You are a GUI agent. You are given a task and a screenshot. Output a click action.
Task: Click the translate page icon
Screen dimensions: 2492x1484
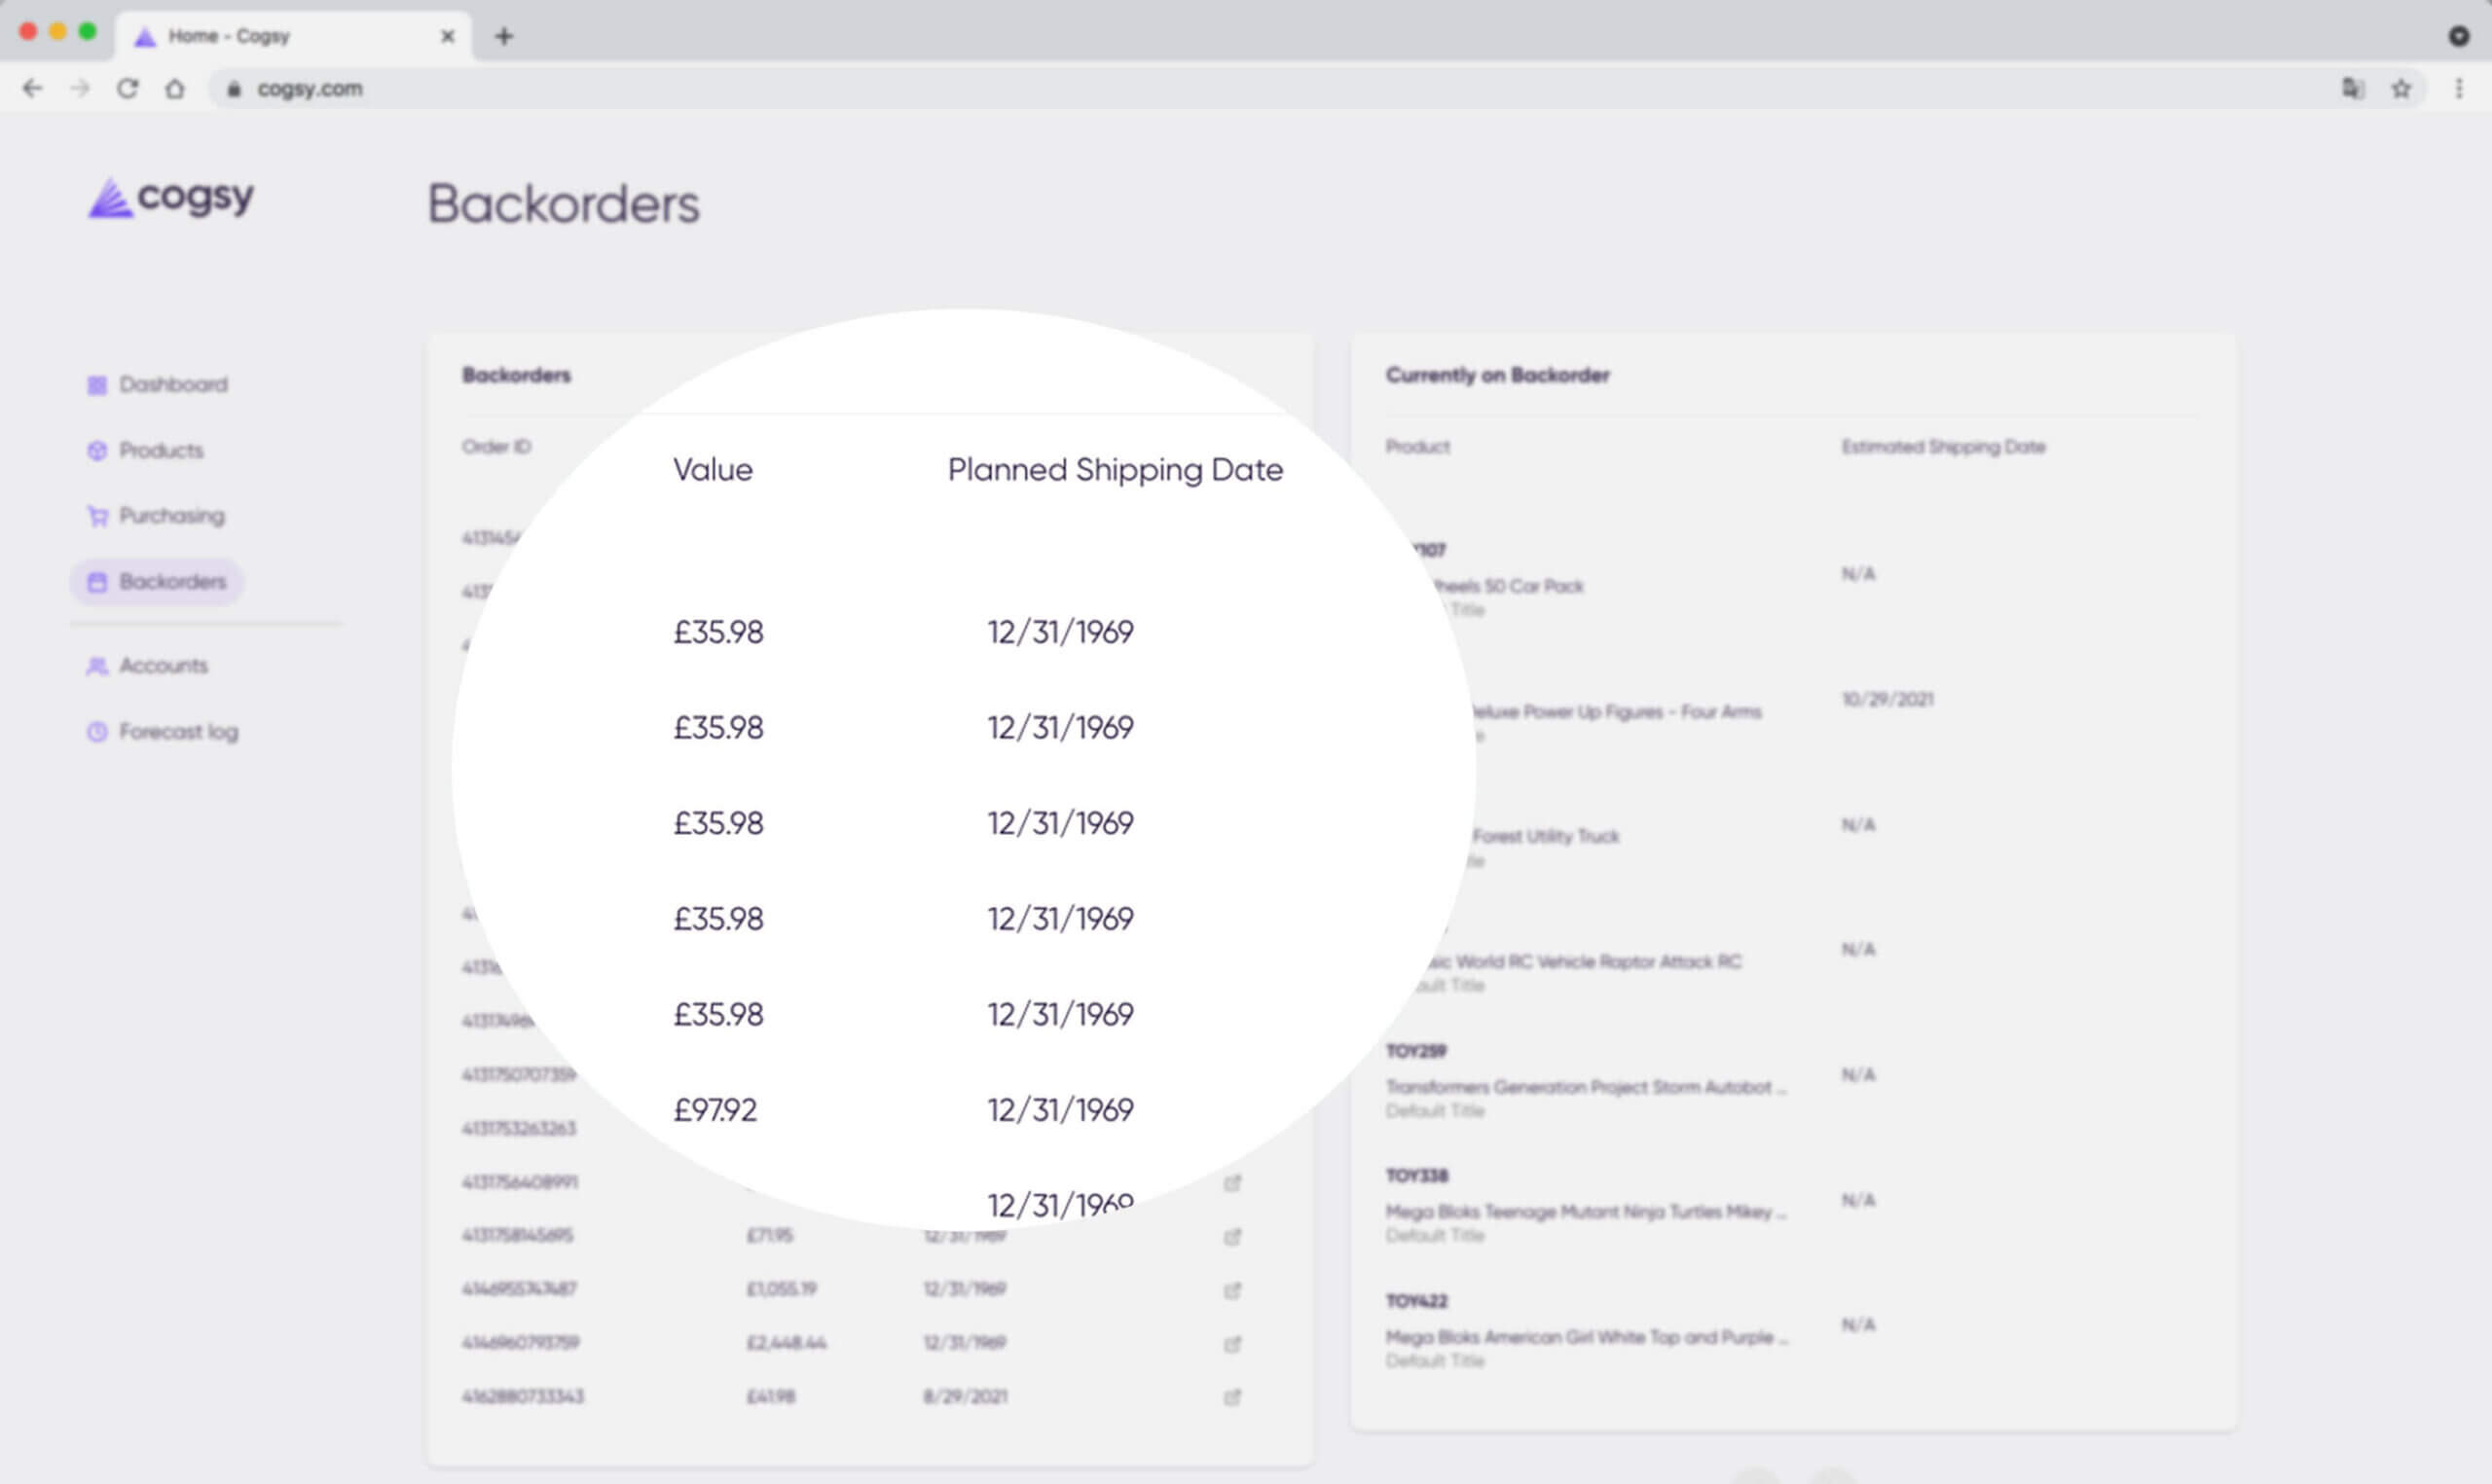tap(2353, 89)
